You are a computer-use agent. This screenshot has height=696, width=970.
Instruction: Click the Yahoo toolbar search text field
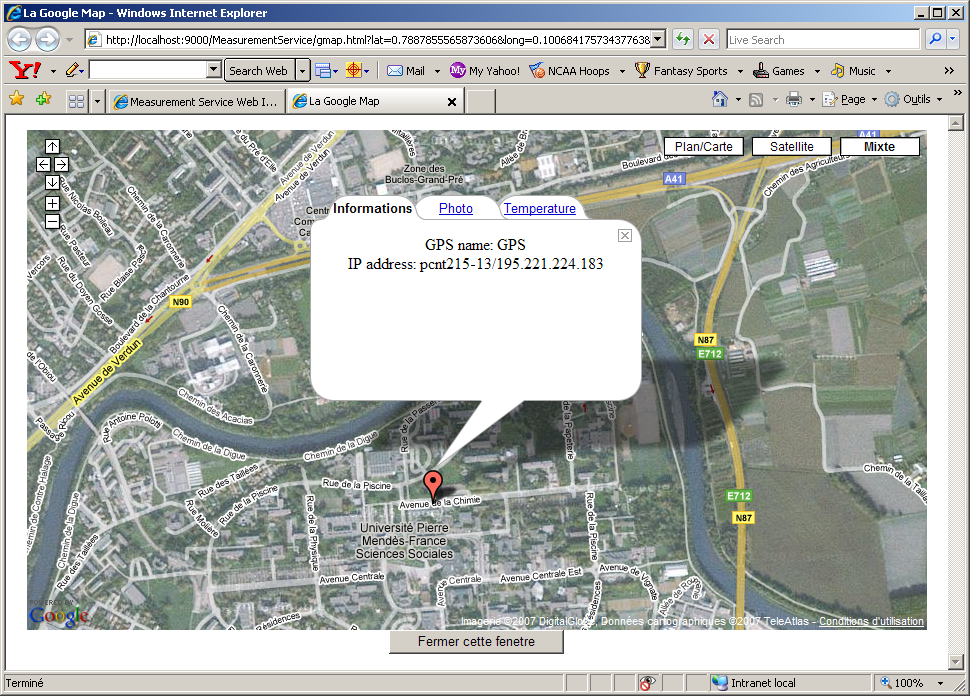[x=148, y=70]
